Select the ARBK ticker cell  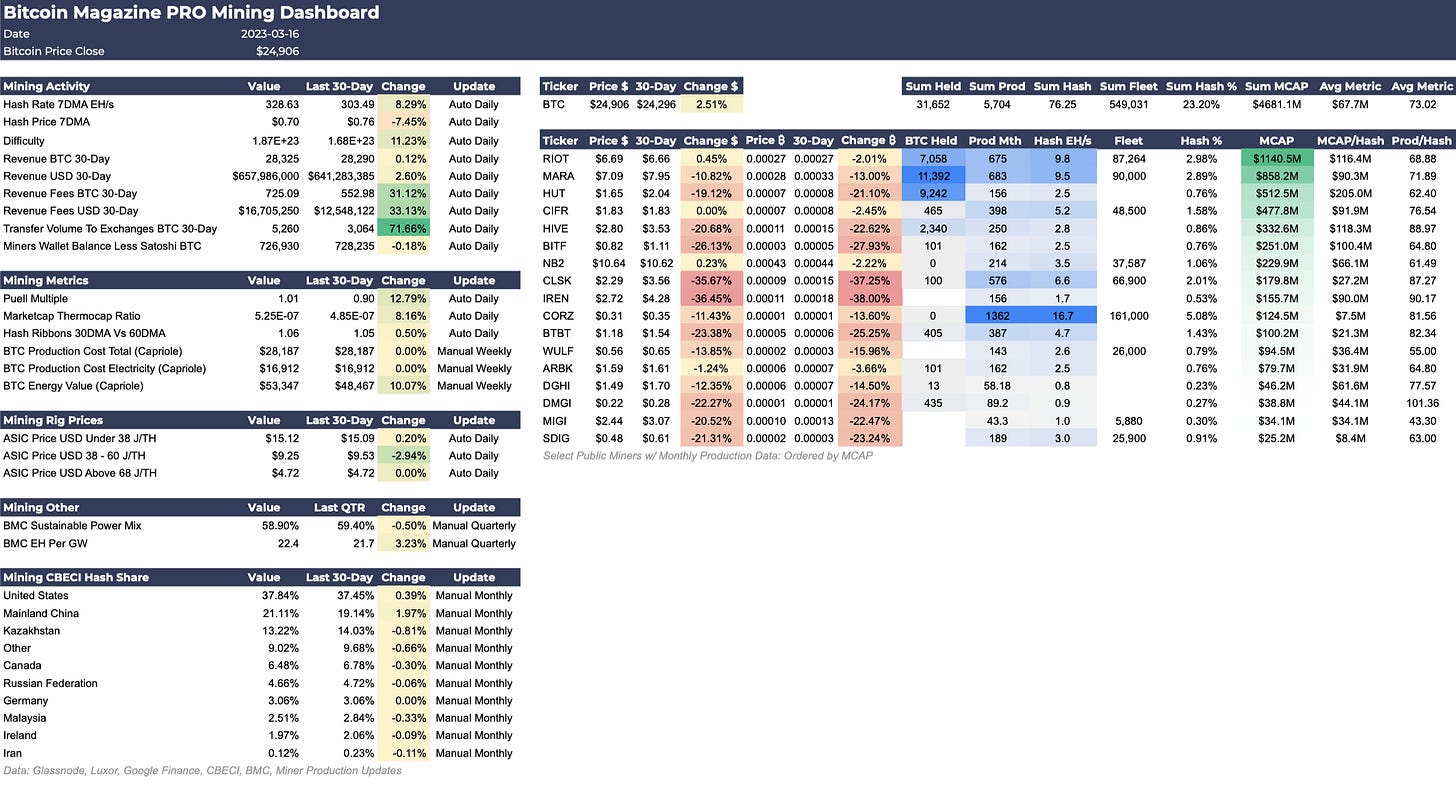558,368
